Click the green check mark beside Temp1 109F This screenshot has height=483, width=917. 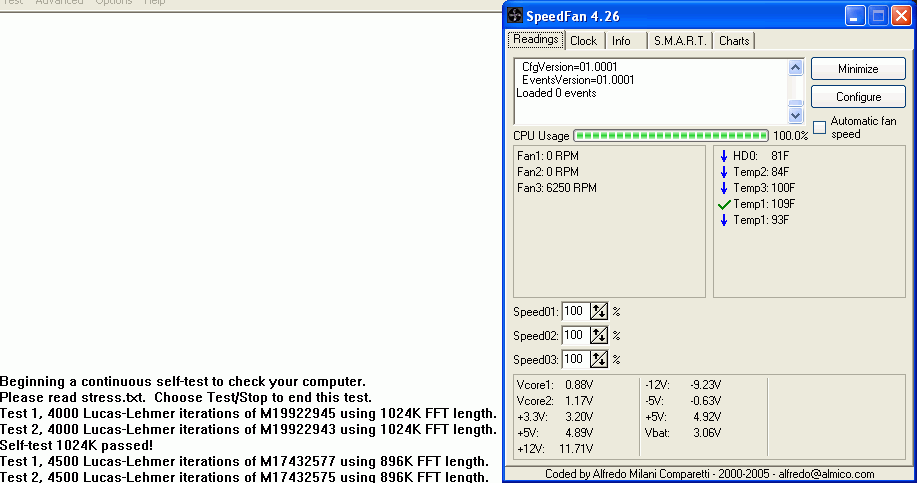(x=724, y=204)
